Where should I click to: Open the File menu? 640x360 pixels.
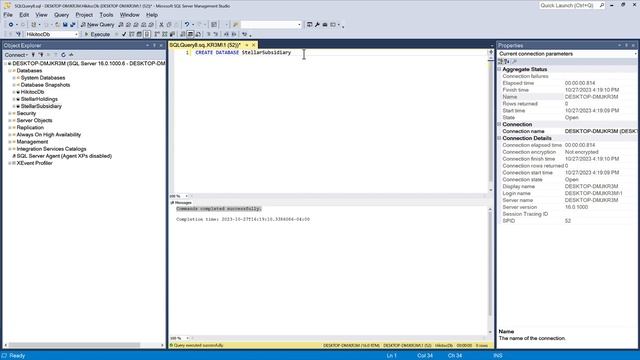[x=8, y=15]
